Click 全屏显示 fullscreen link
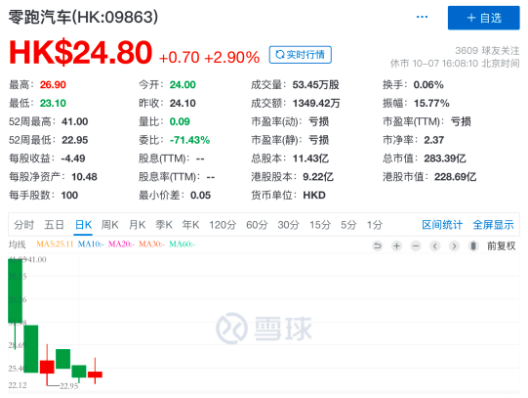528x398 pixels. tap(493, 225)
